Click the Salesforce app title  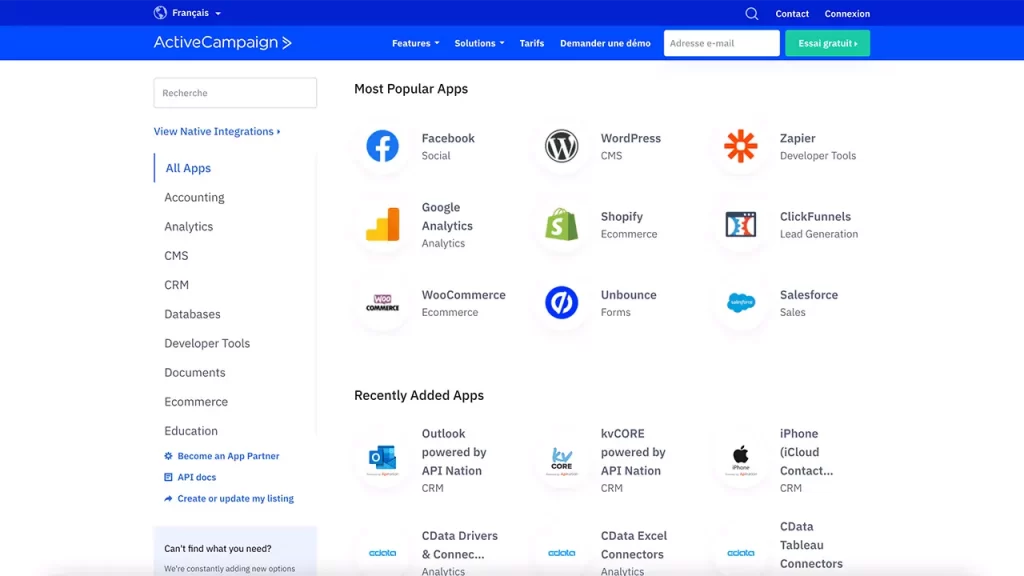808,295
